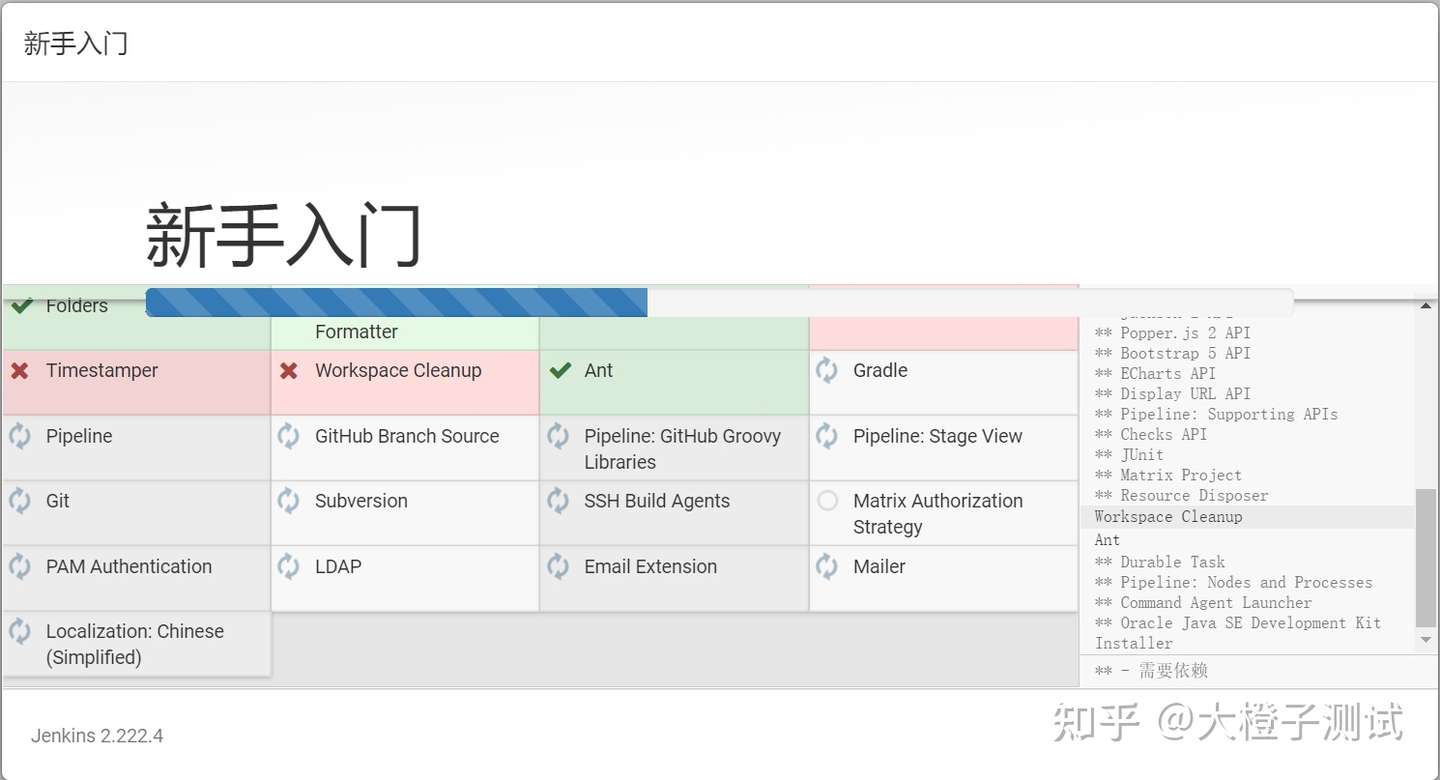
Task: Select the SSH Build Agents plugin name
Action: (657, 502)
